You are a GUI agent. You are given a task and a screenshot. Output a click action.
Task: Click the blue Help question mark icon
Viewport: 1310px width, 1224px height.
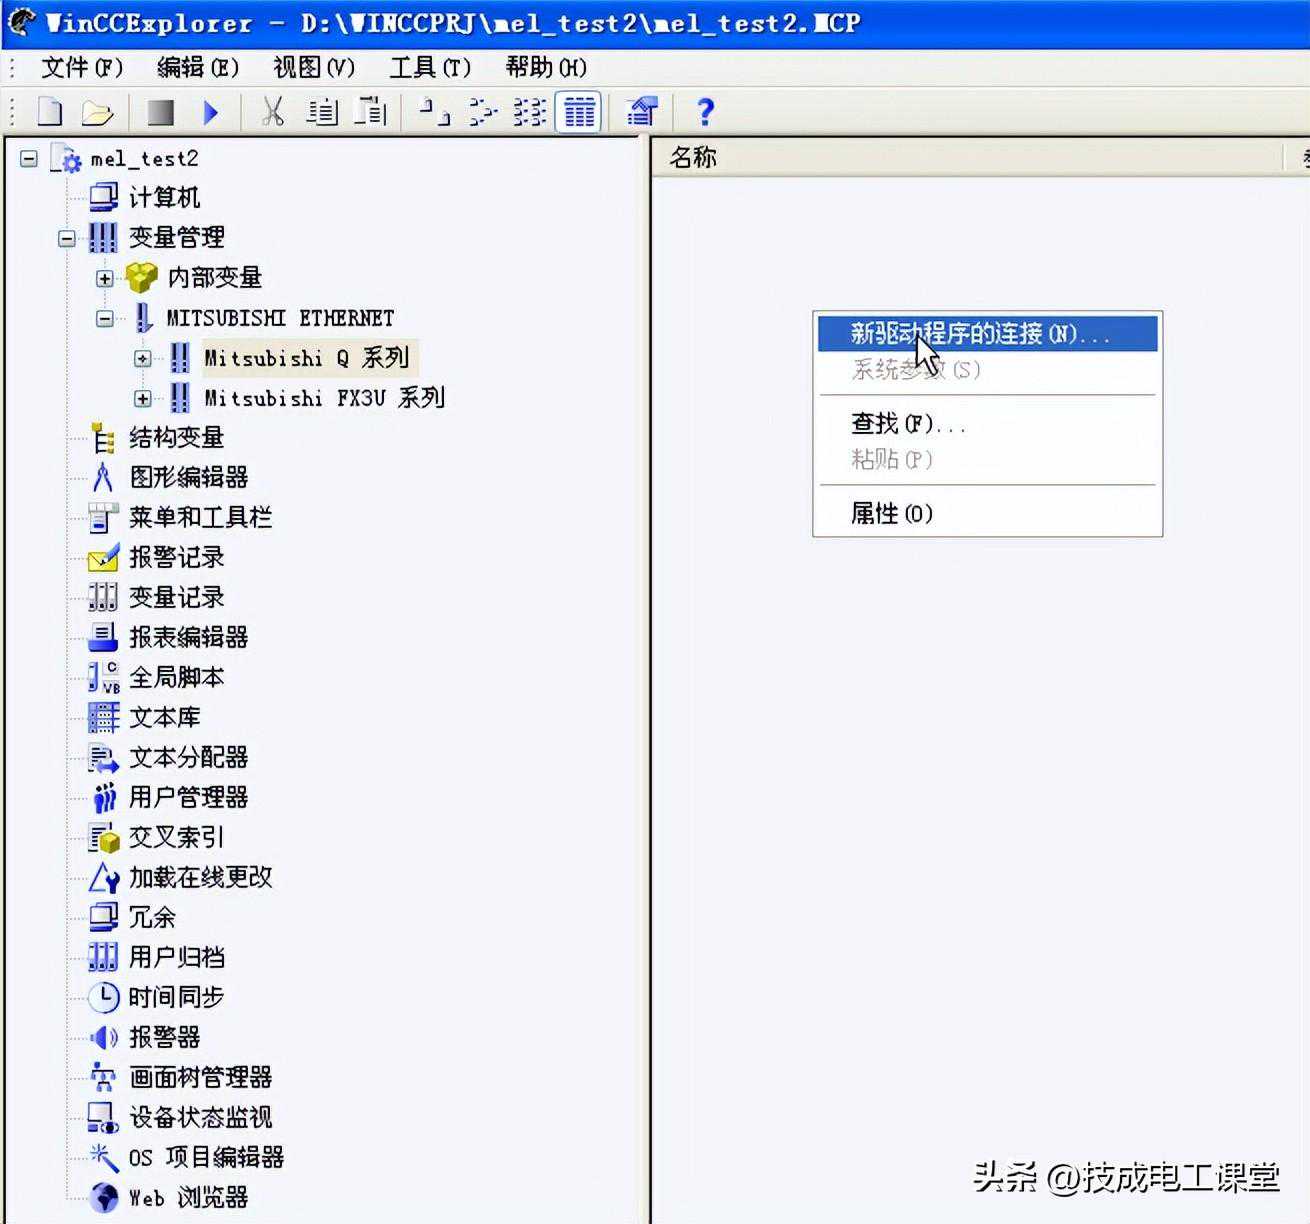[705, 112]
